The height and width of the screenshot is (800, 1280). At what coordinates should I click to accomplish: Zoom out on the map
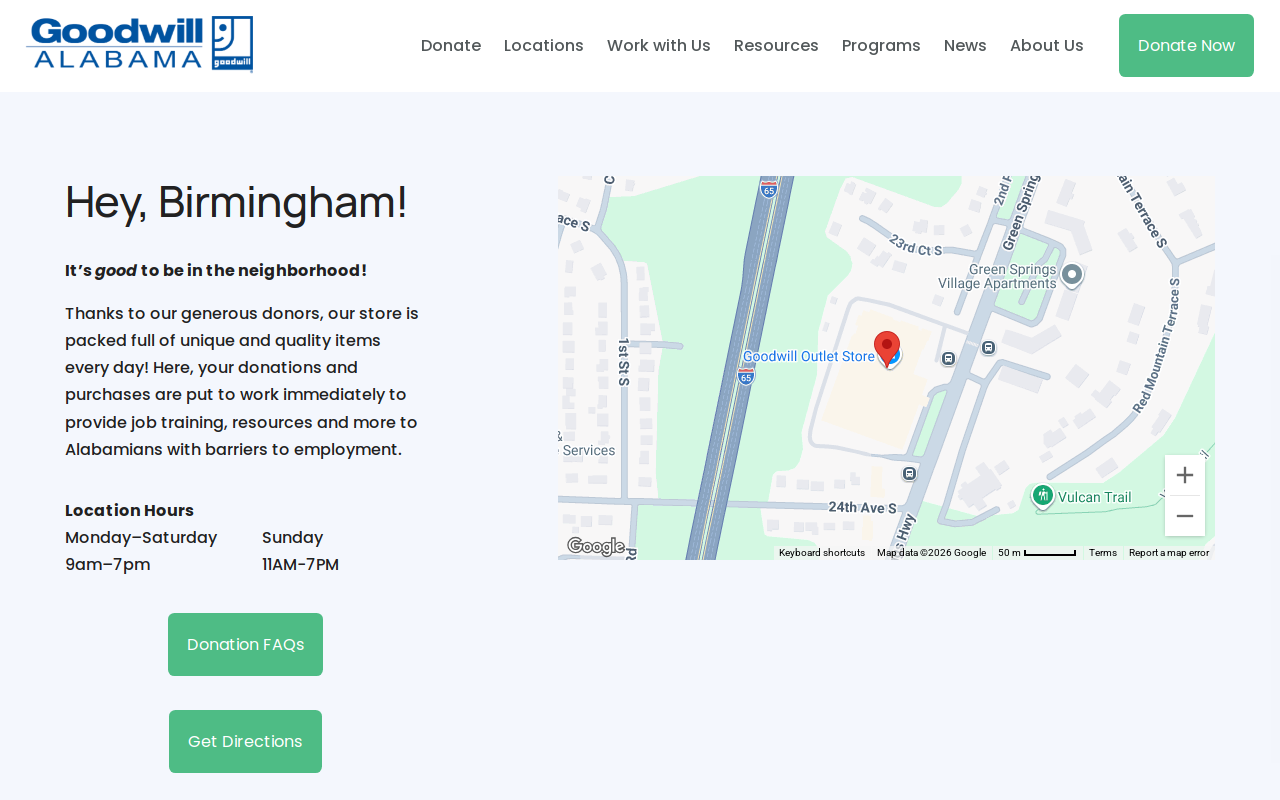point(1185,516)
